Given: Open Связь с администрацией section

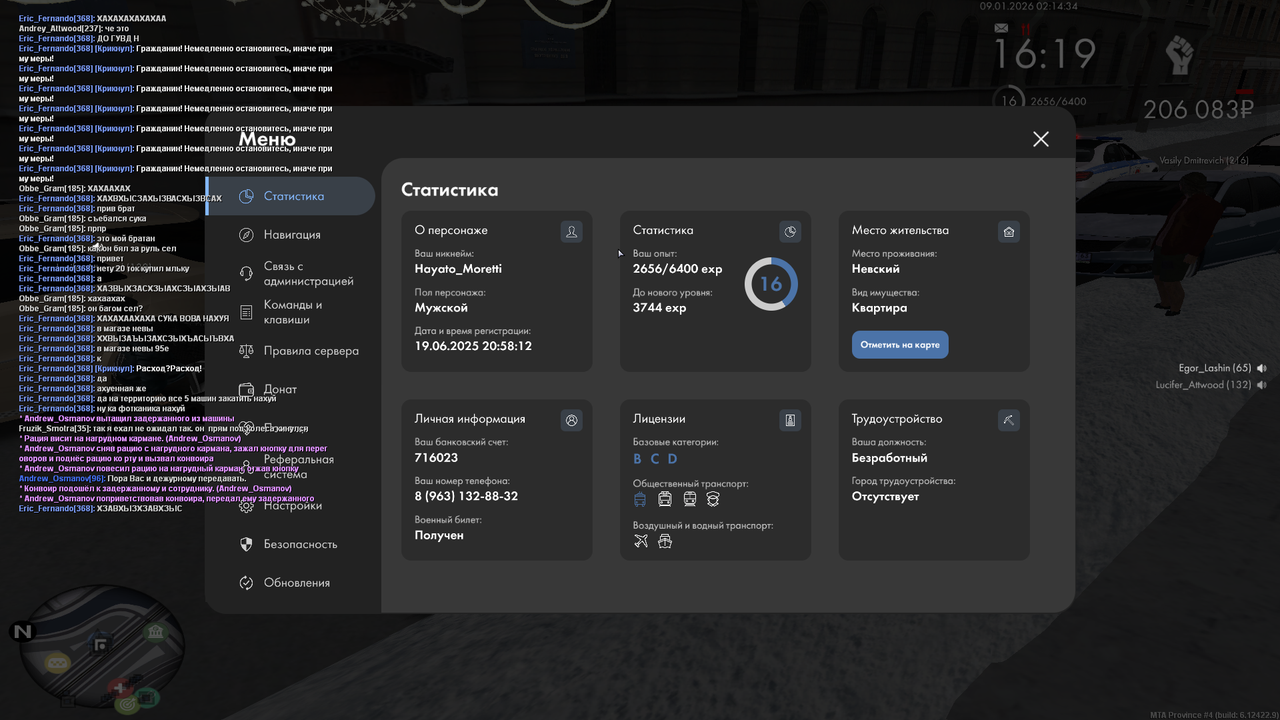Looking at the screenshot, I should pyautogui.click(x=308, y=274).
